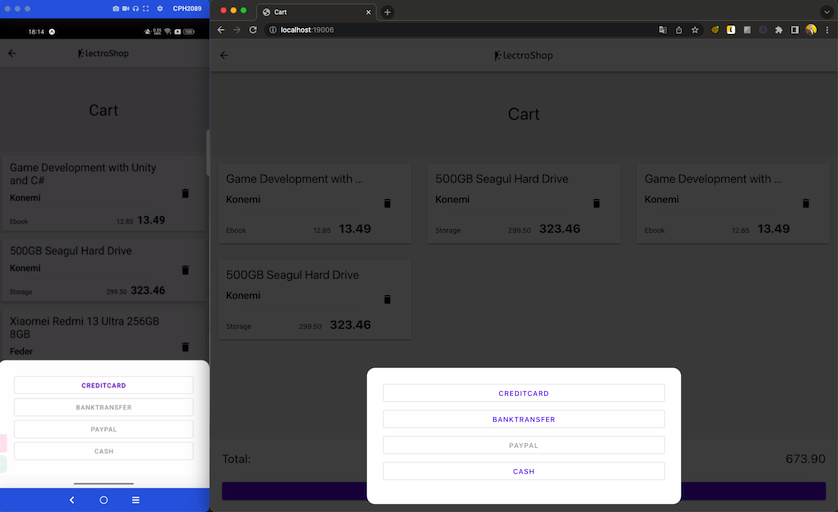The image size is (838, 512).
Task: Click the 18:14 clock in phone status bar
Action: [x=36, y=32]
